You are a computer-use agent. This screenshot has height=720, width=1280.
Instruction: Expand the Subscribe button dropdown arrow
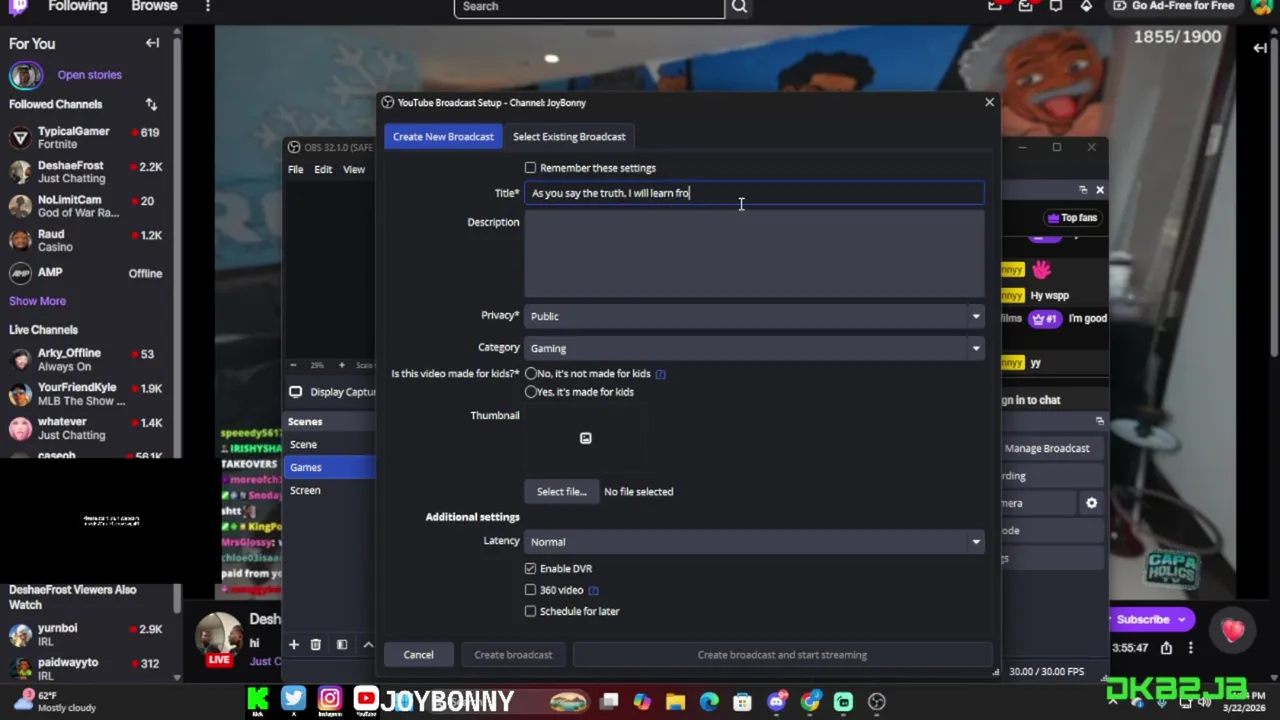[x=1182, y=620]
